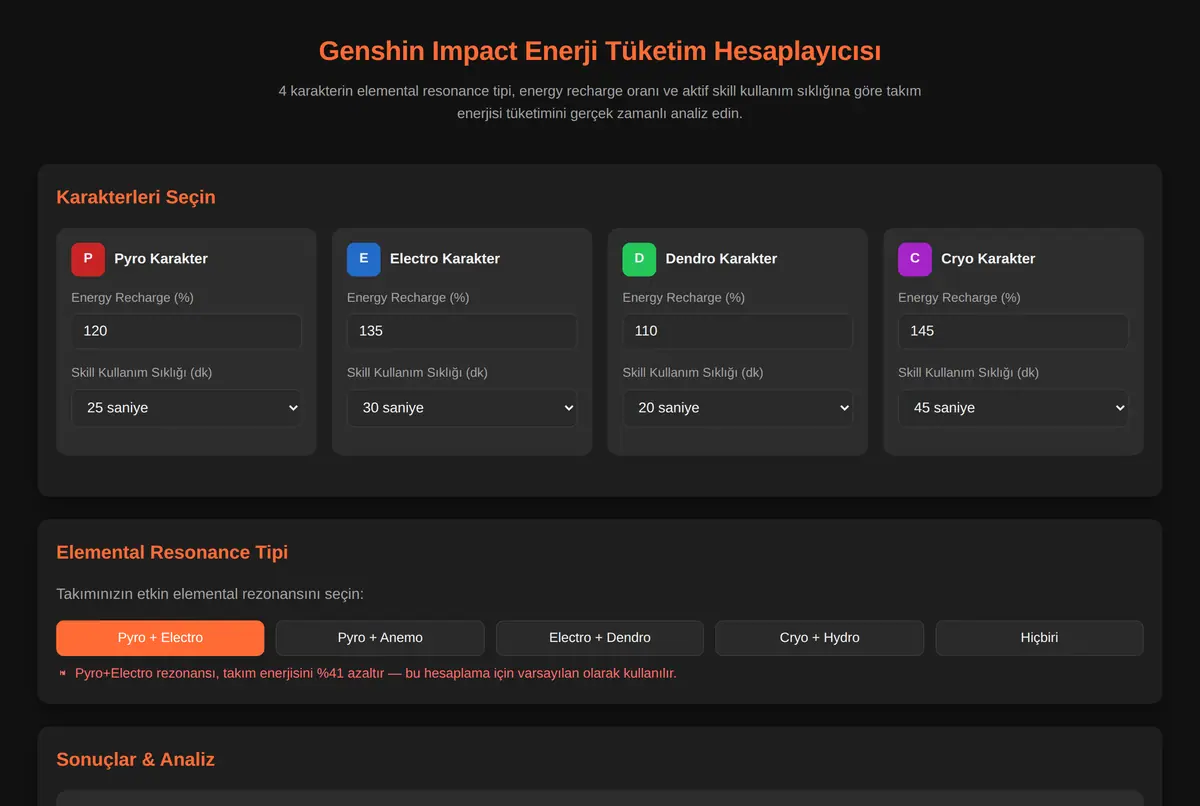Expand the Cryo skill frequency dropdown (45 saniye)
This screenshot has height=806, width=1200.
(x=1013, y=408)
